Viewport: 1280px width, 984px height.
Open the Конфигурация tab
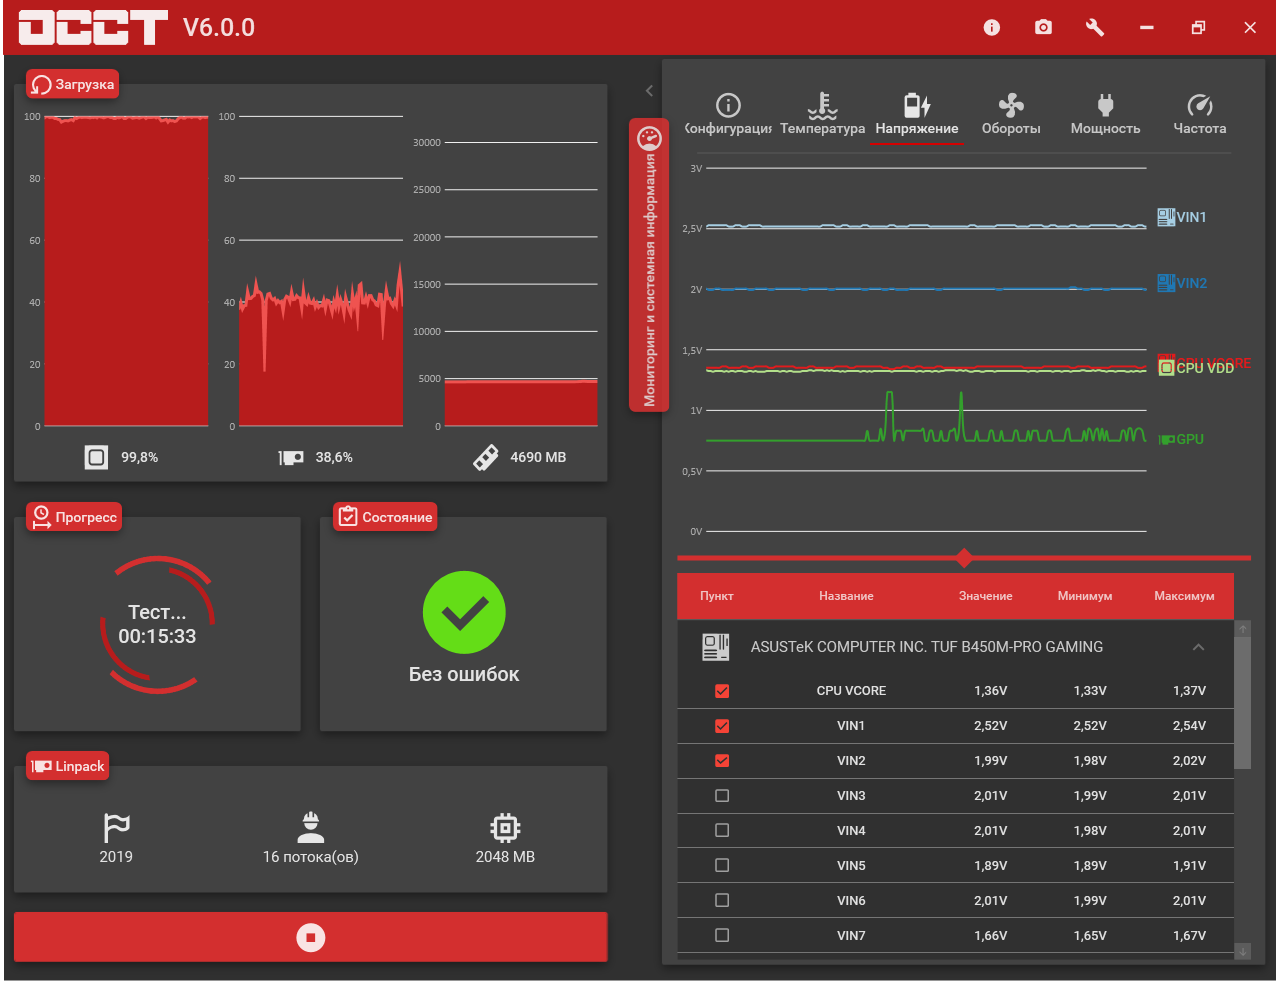click(728, 115)
